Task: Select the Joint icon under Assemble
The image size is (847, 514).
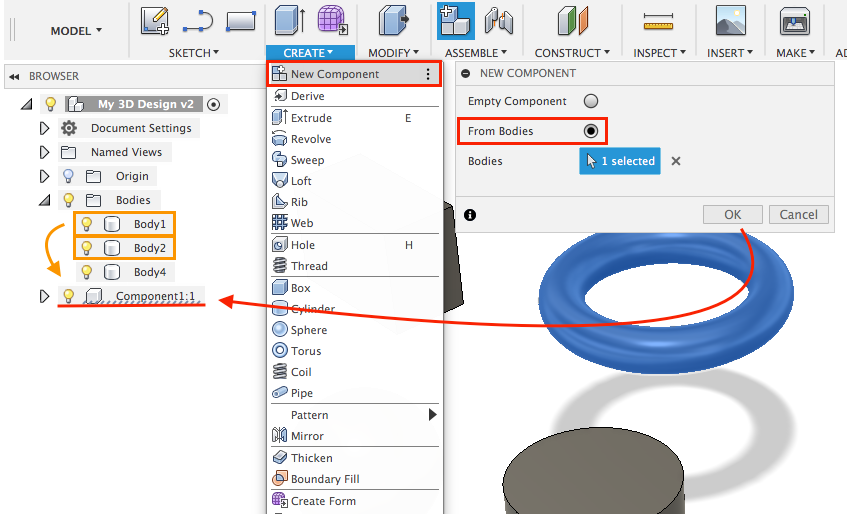Action: [x=498, y=20]
